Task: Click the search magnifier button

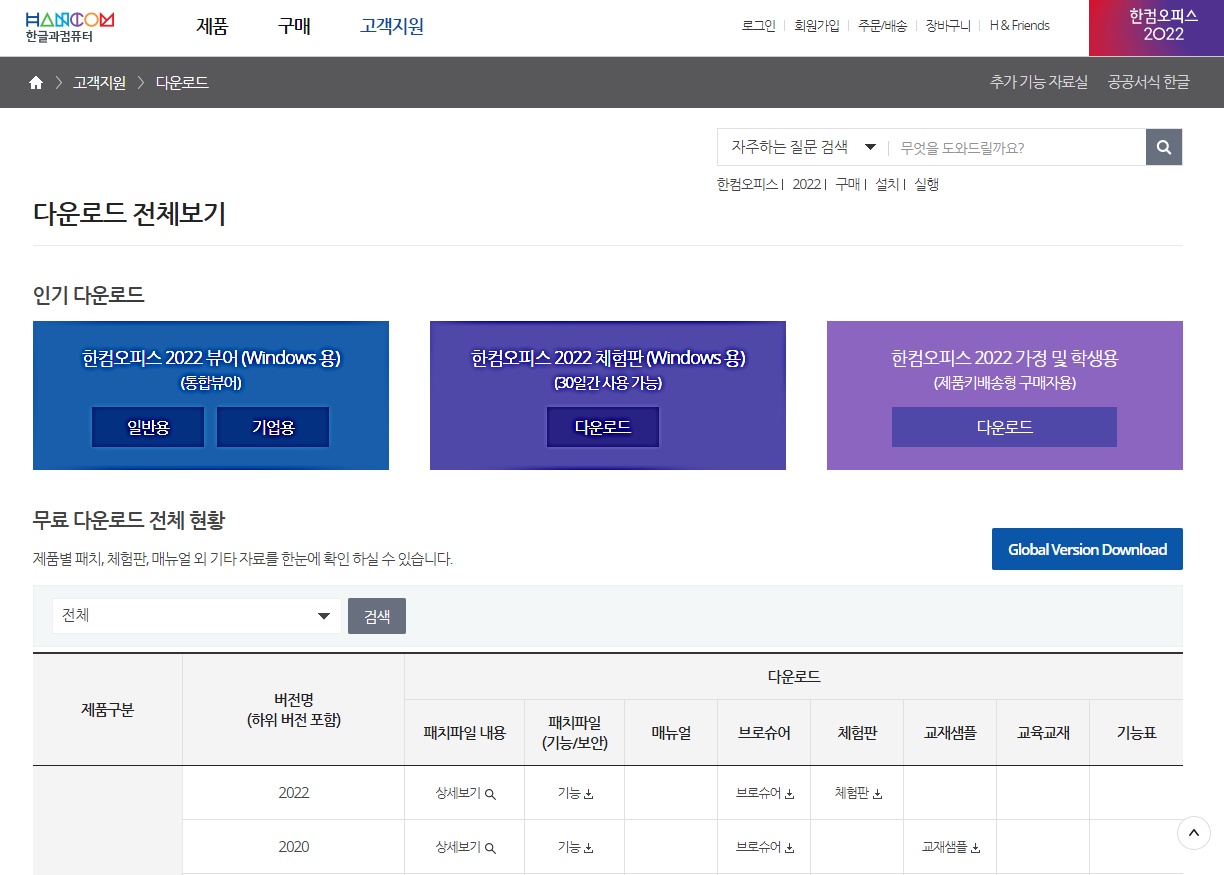Action: pyautogui.click(x=1164, y=147)
